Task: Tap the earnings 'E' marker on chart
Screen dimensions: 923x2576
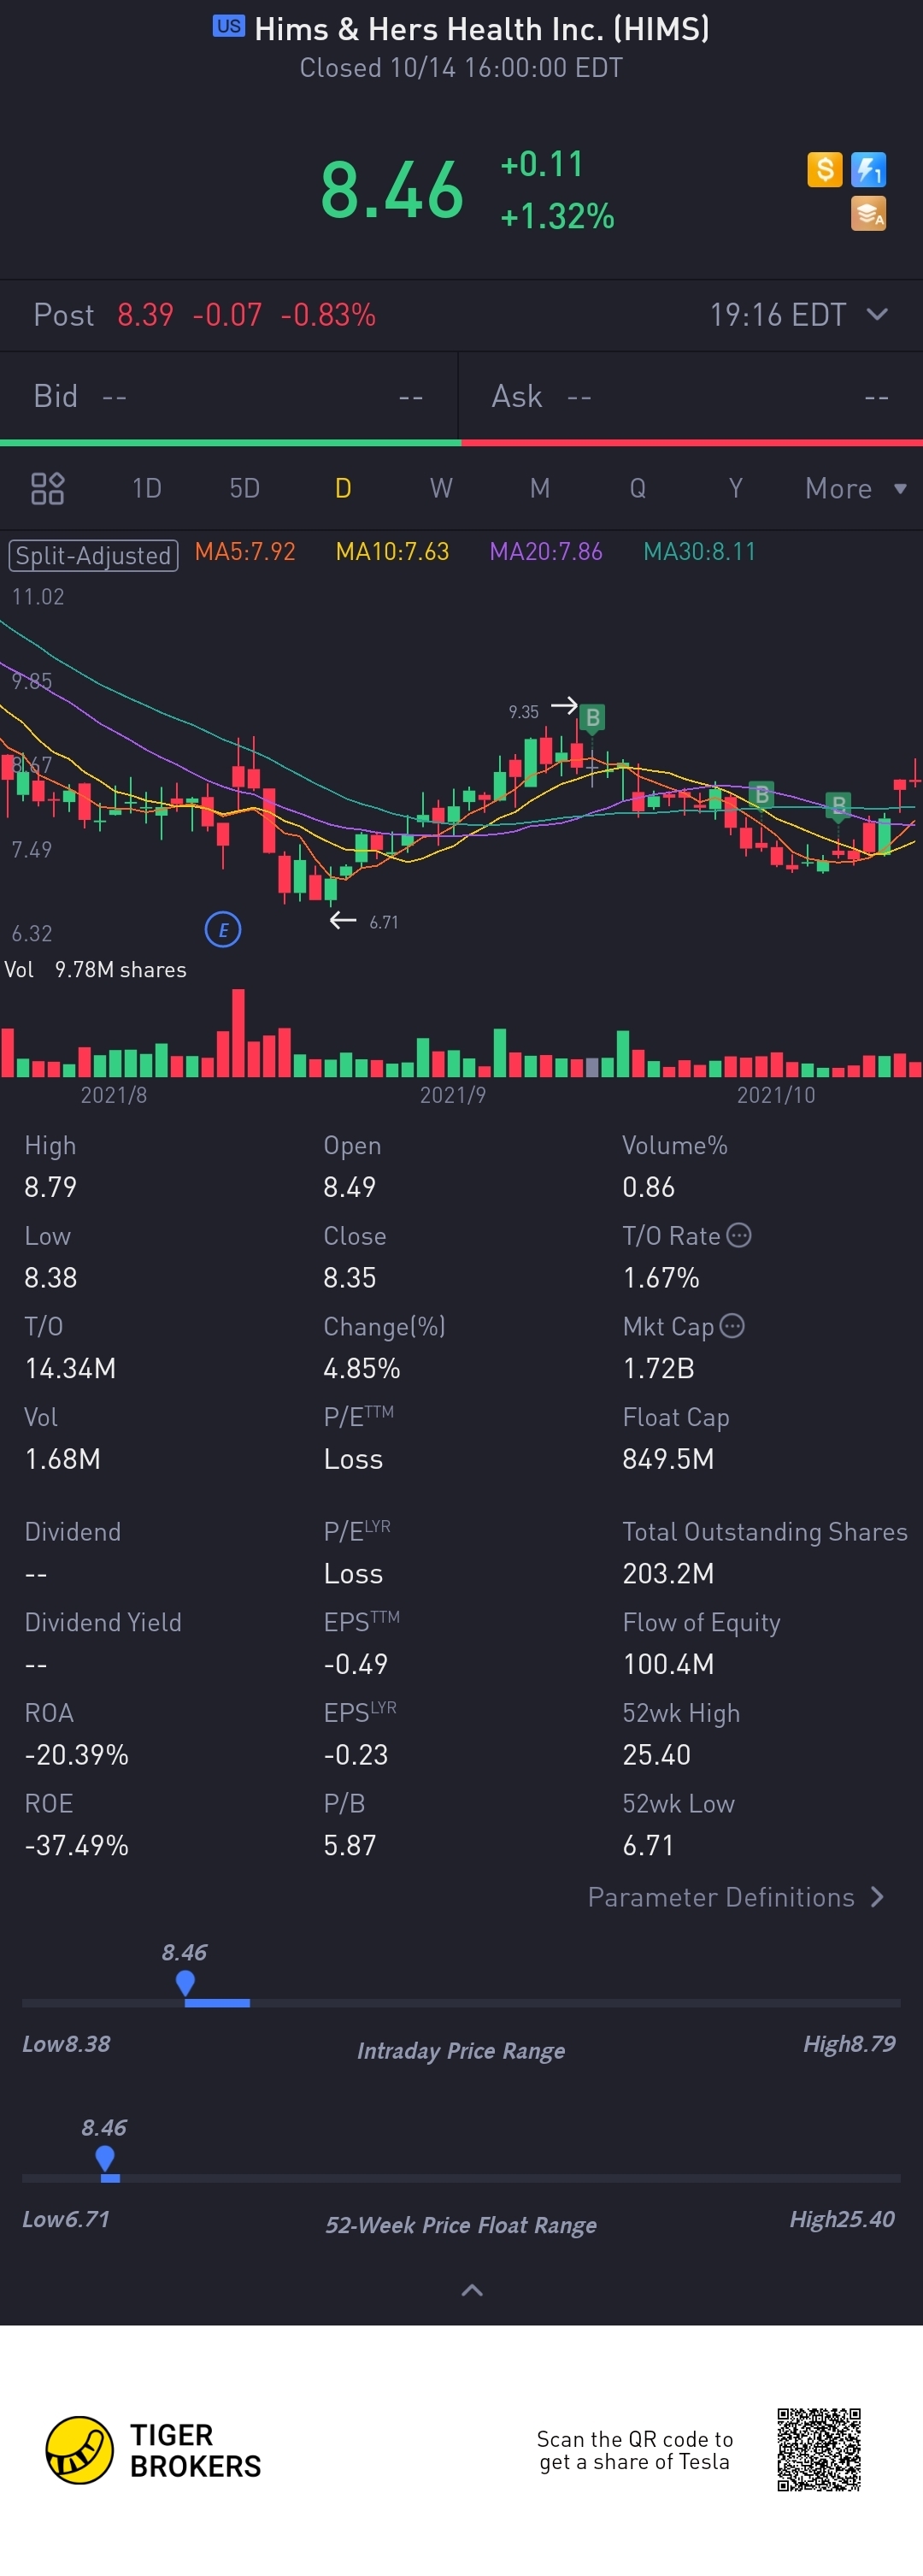Action: coord(223,930)
